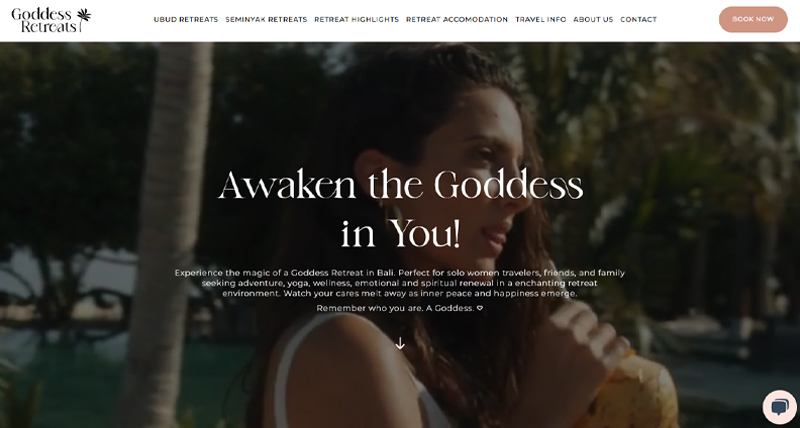Click the Awaken the Goddess headline
Viewport: 800px width, 428px height.
(x=401, y=185)
